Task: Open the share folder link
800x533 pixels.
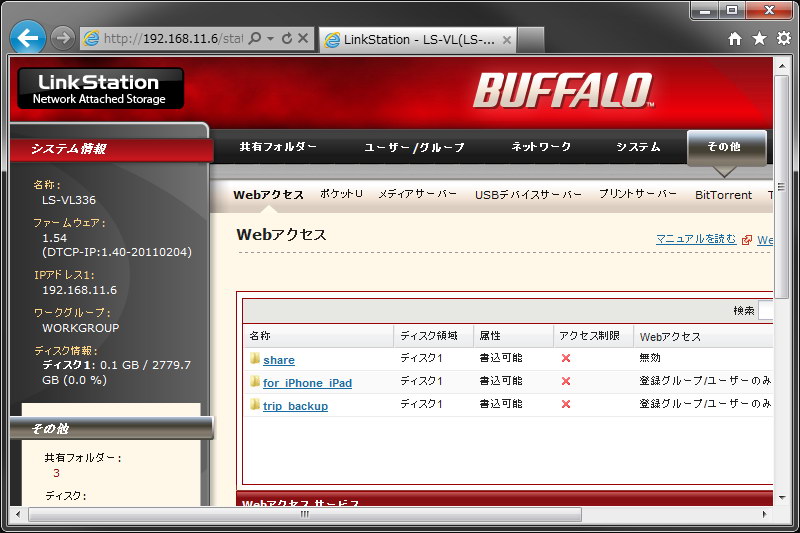Action: click(279, 360)
